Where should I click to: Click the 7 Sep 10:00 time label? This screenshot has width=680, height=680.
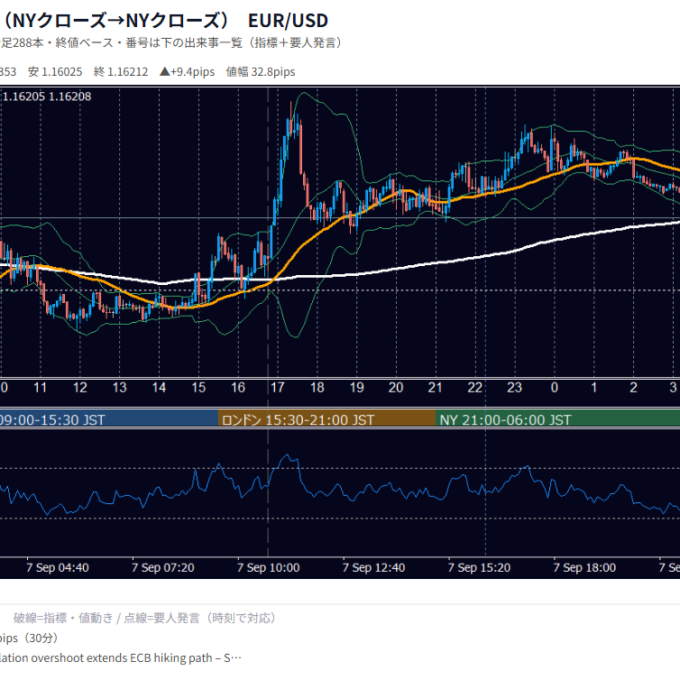click(x=268, y=568)
